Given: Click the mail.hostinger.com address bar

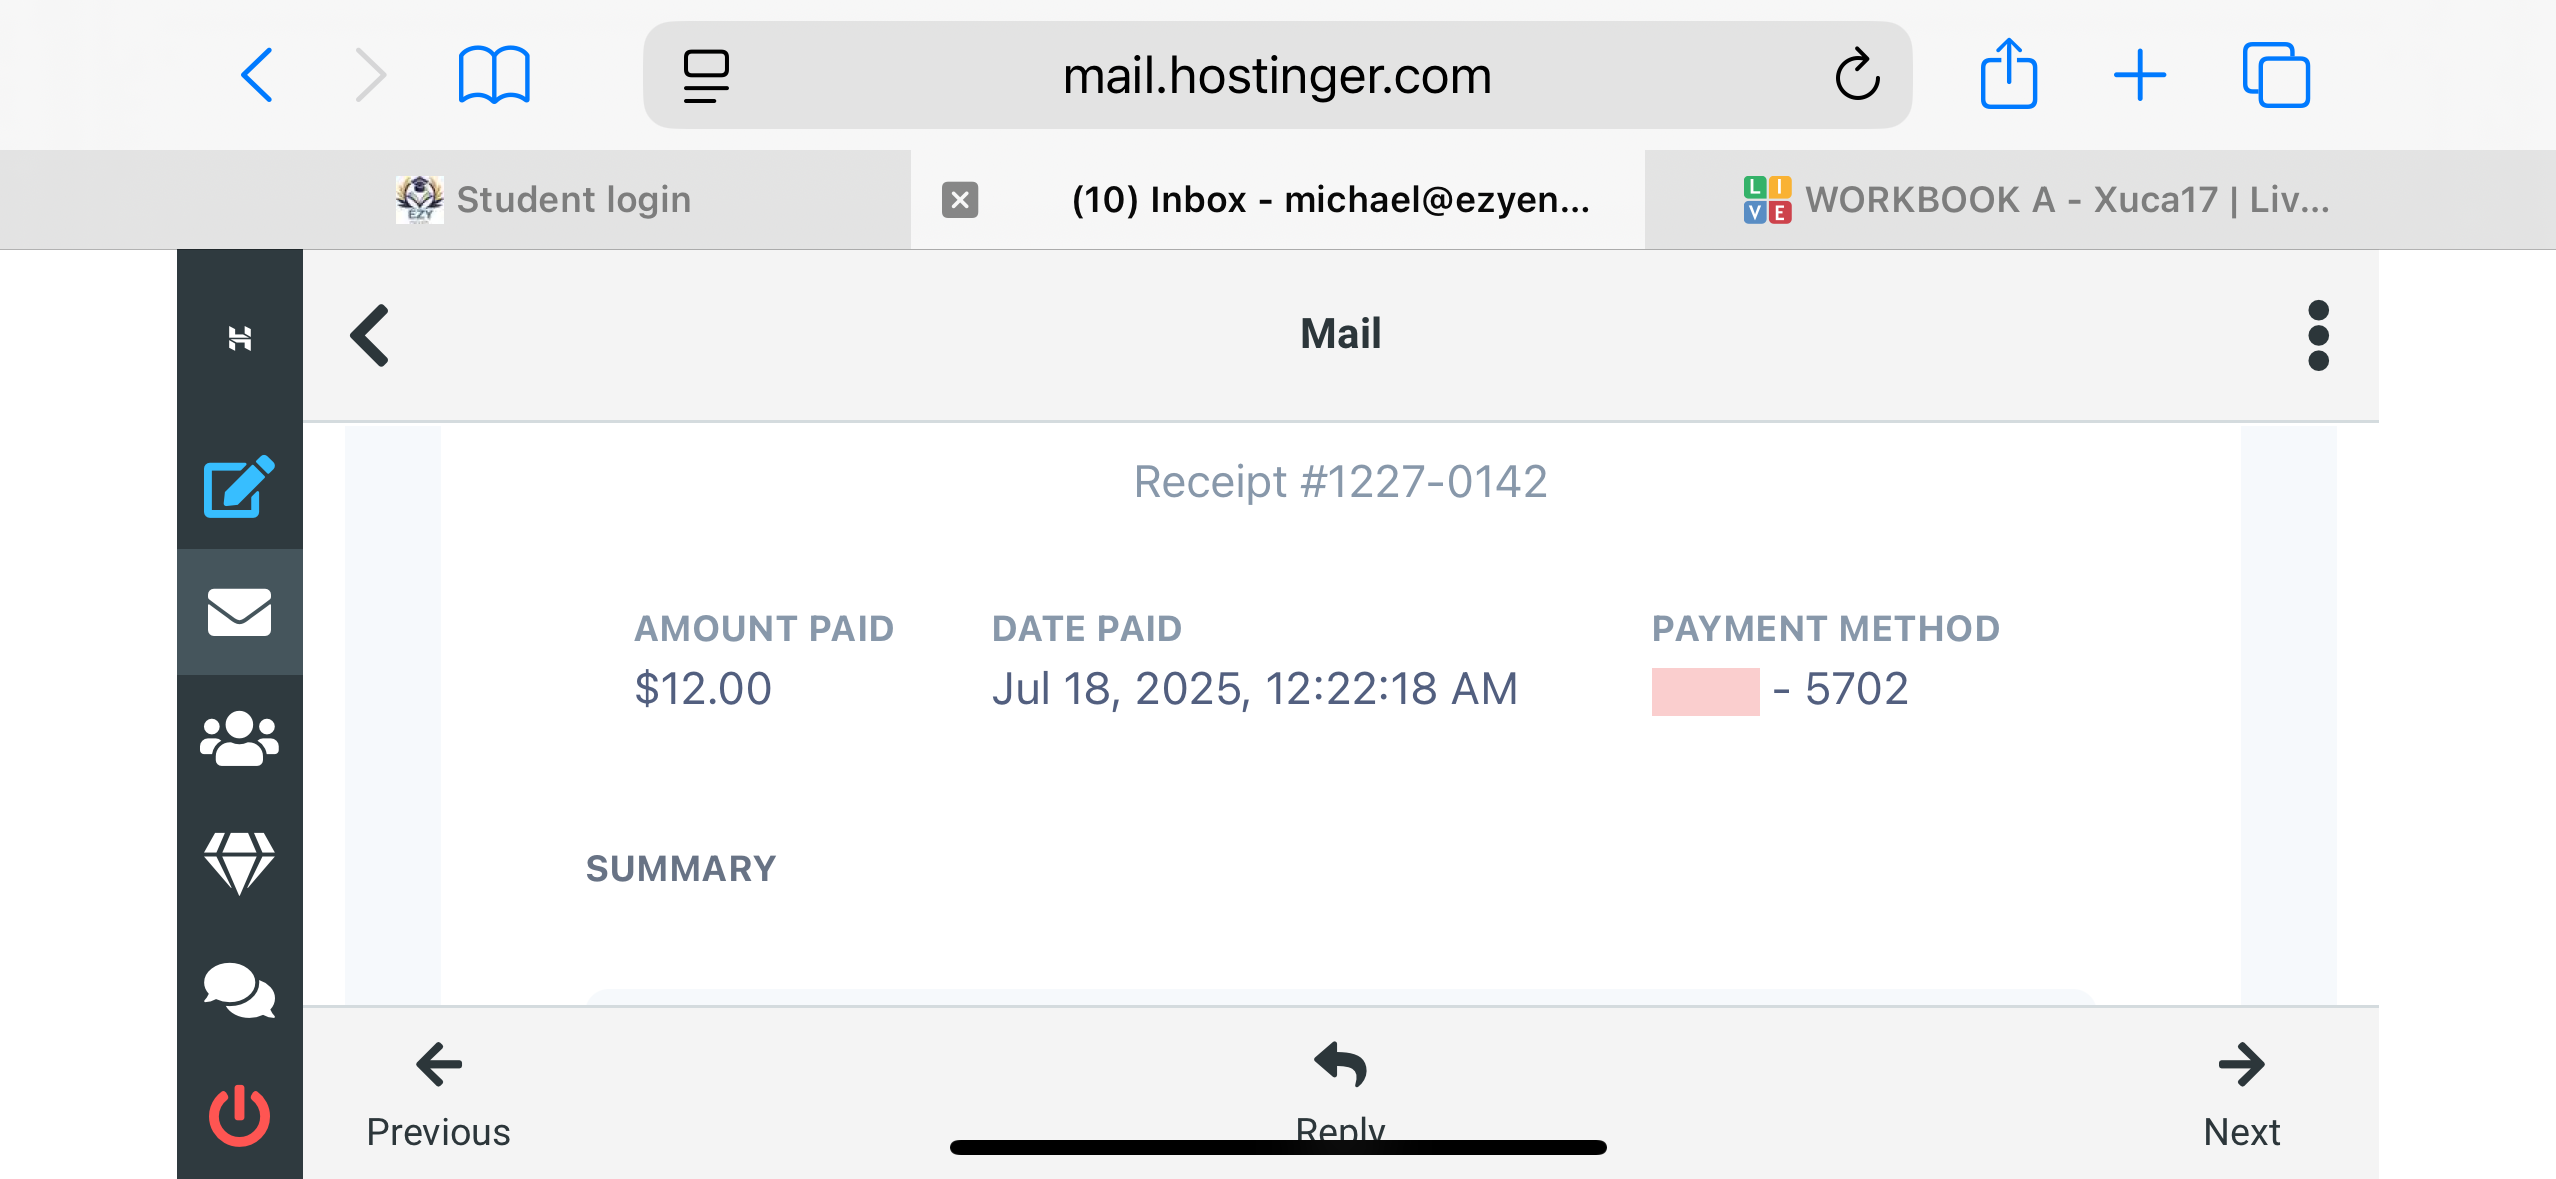Looking at the screenshot, I should pos(1276,76).
